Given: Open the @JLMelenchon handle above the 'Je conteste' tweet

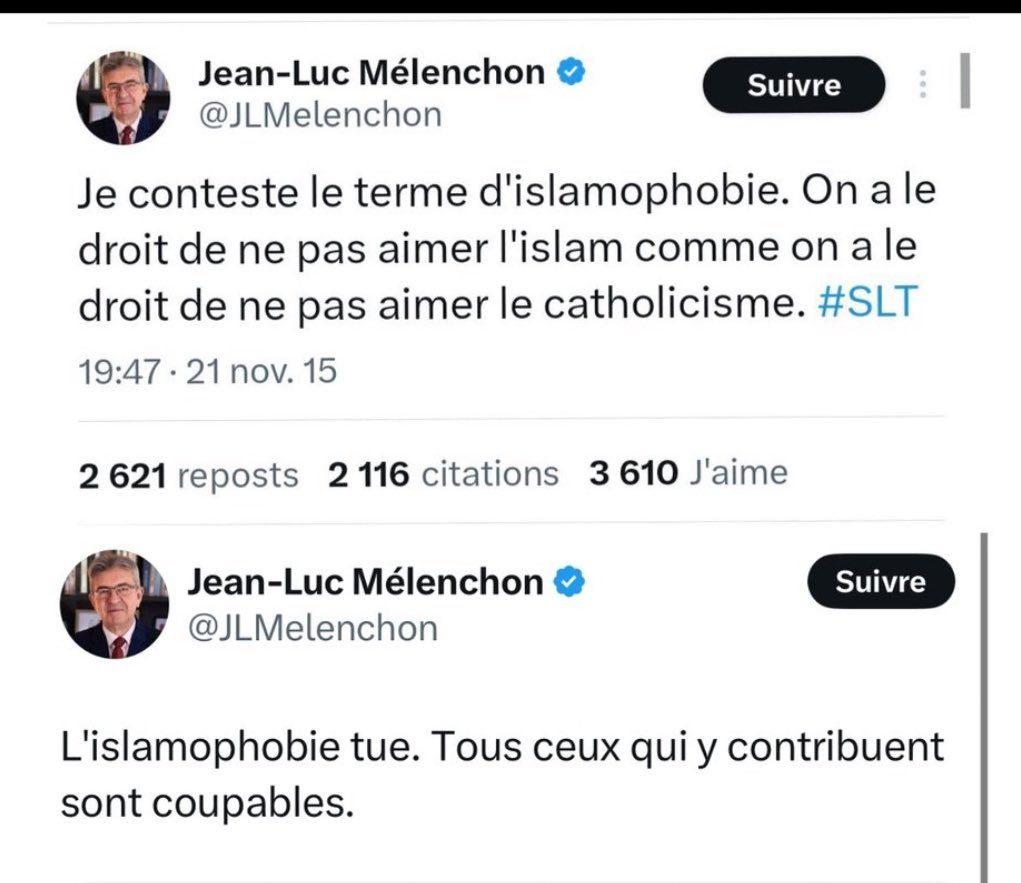Looking at the screenshot, I should click(322, 115).
